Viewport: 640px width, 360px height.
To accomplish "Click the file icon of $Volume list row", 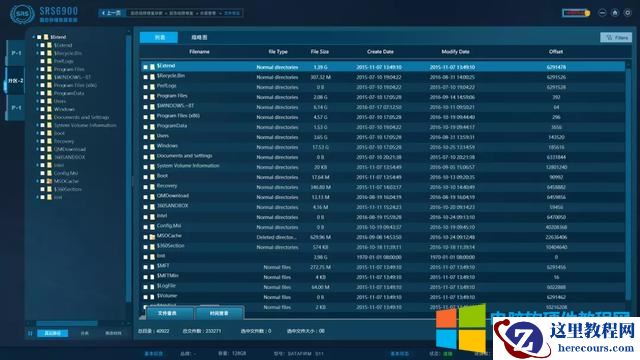I will click(152, 297).
